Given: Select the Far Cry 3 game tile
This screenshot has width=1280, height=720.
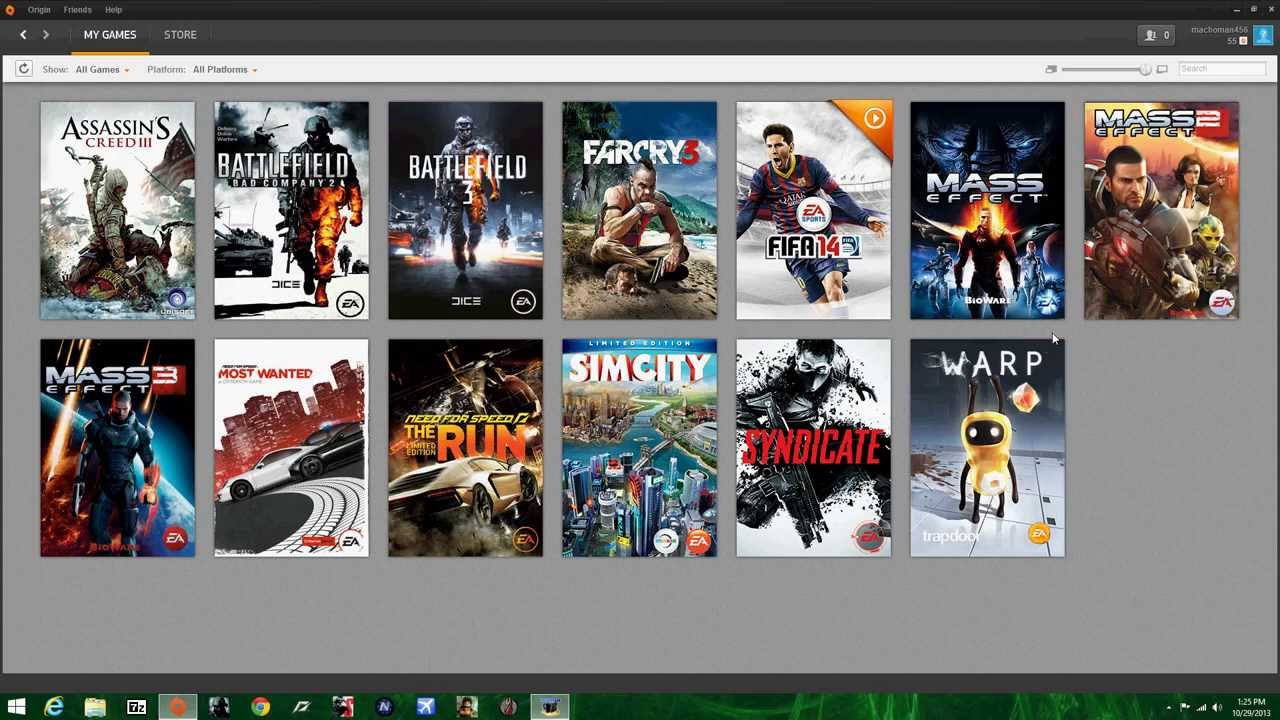Looking at the screenshot, I should 639,210.
